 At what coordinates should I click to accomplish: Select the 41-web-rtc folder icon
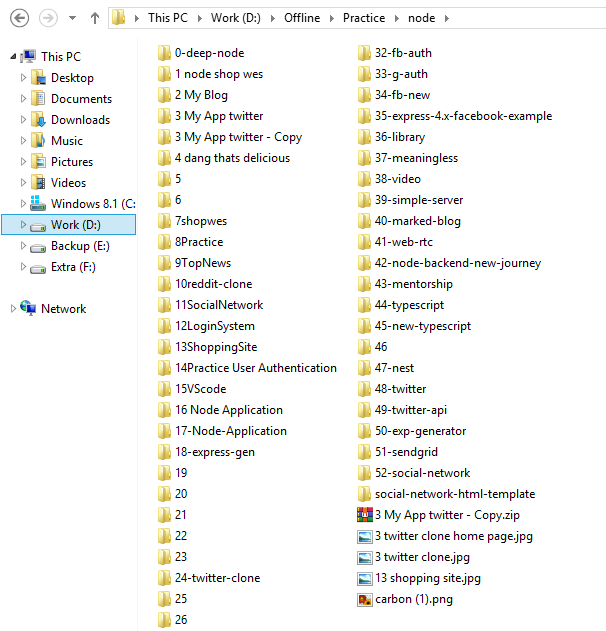(364, 242)
